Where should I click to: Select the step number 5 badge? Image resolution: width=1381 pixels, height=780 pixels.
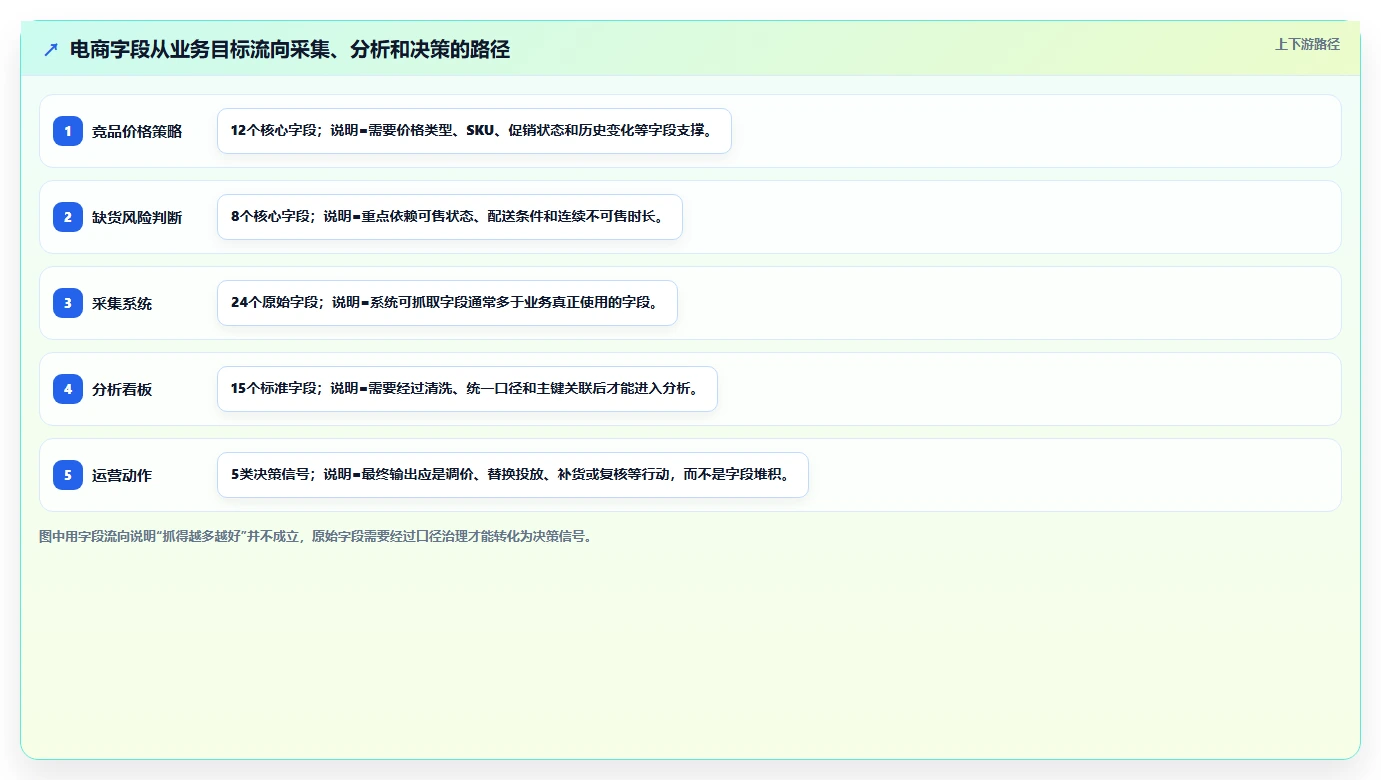coord(68,475)
